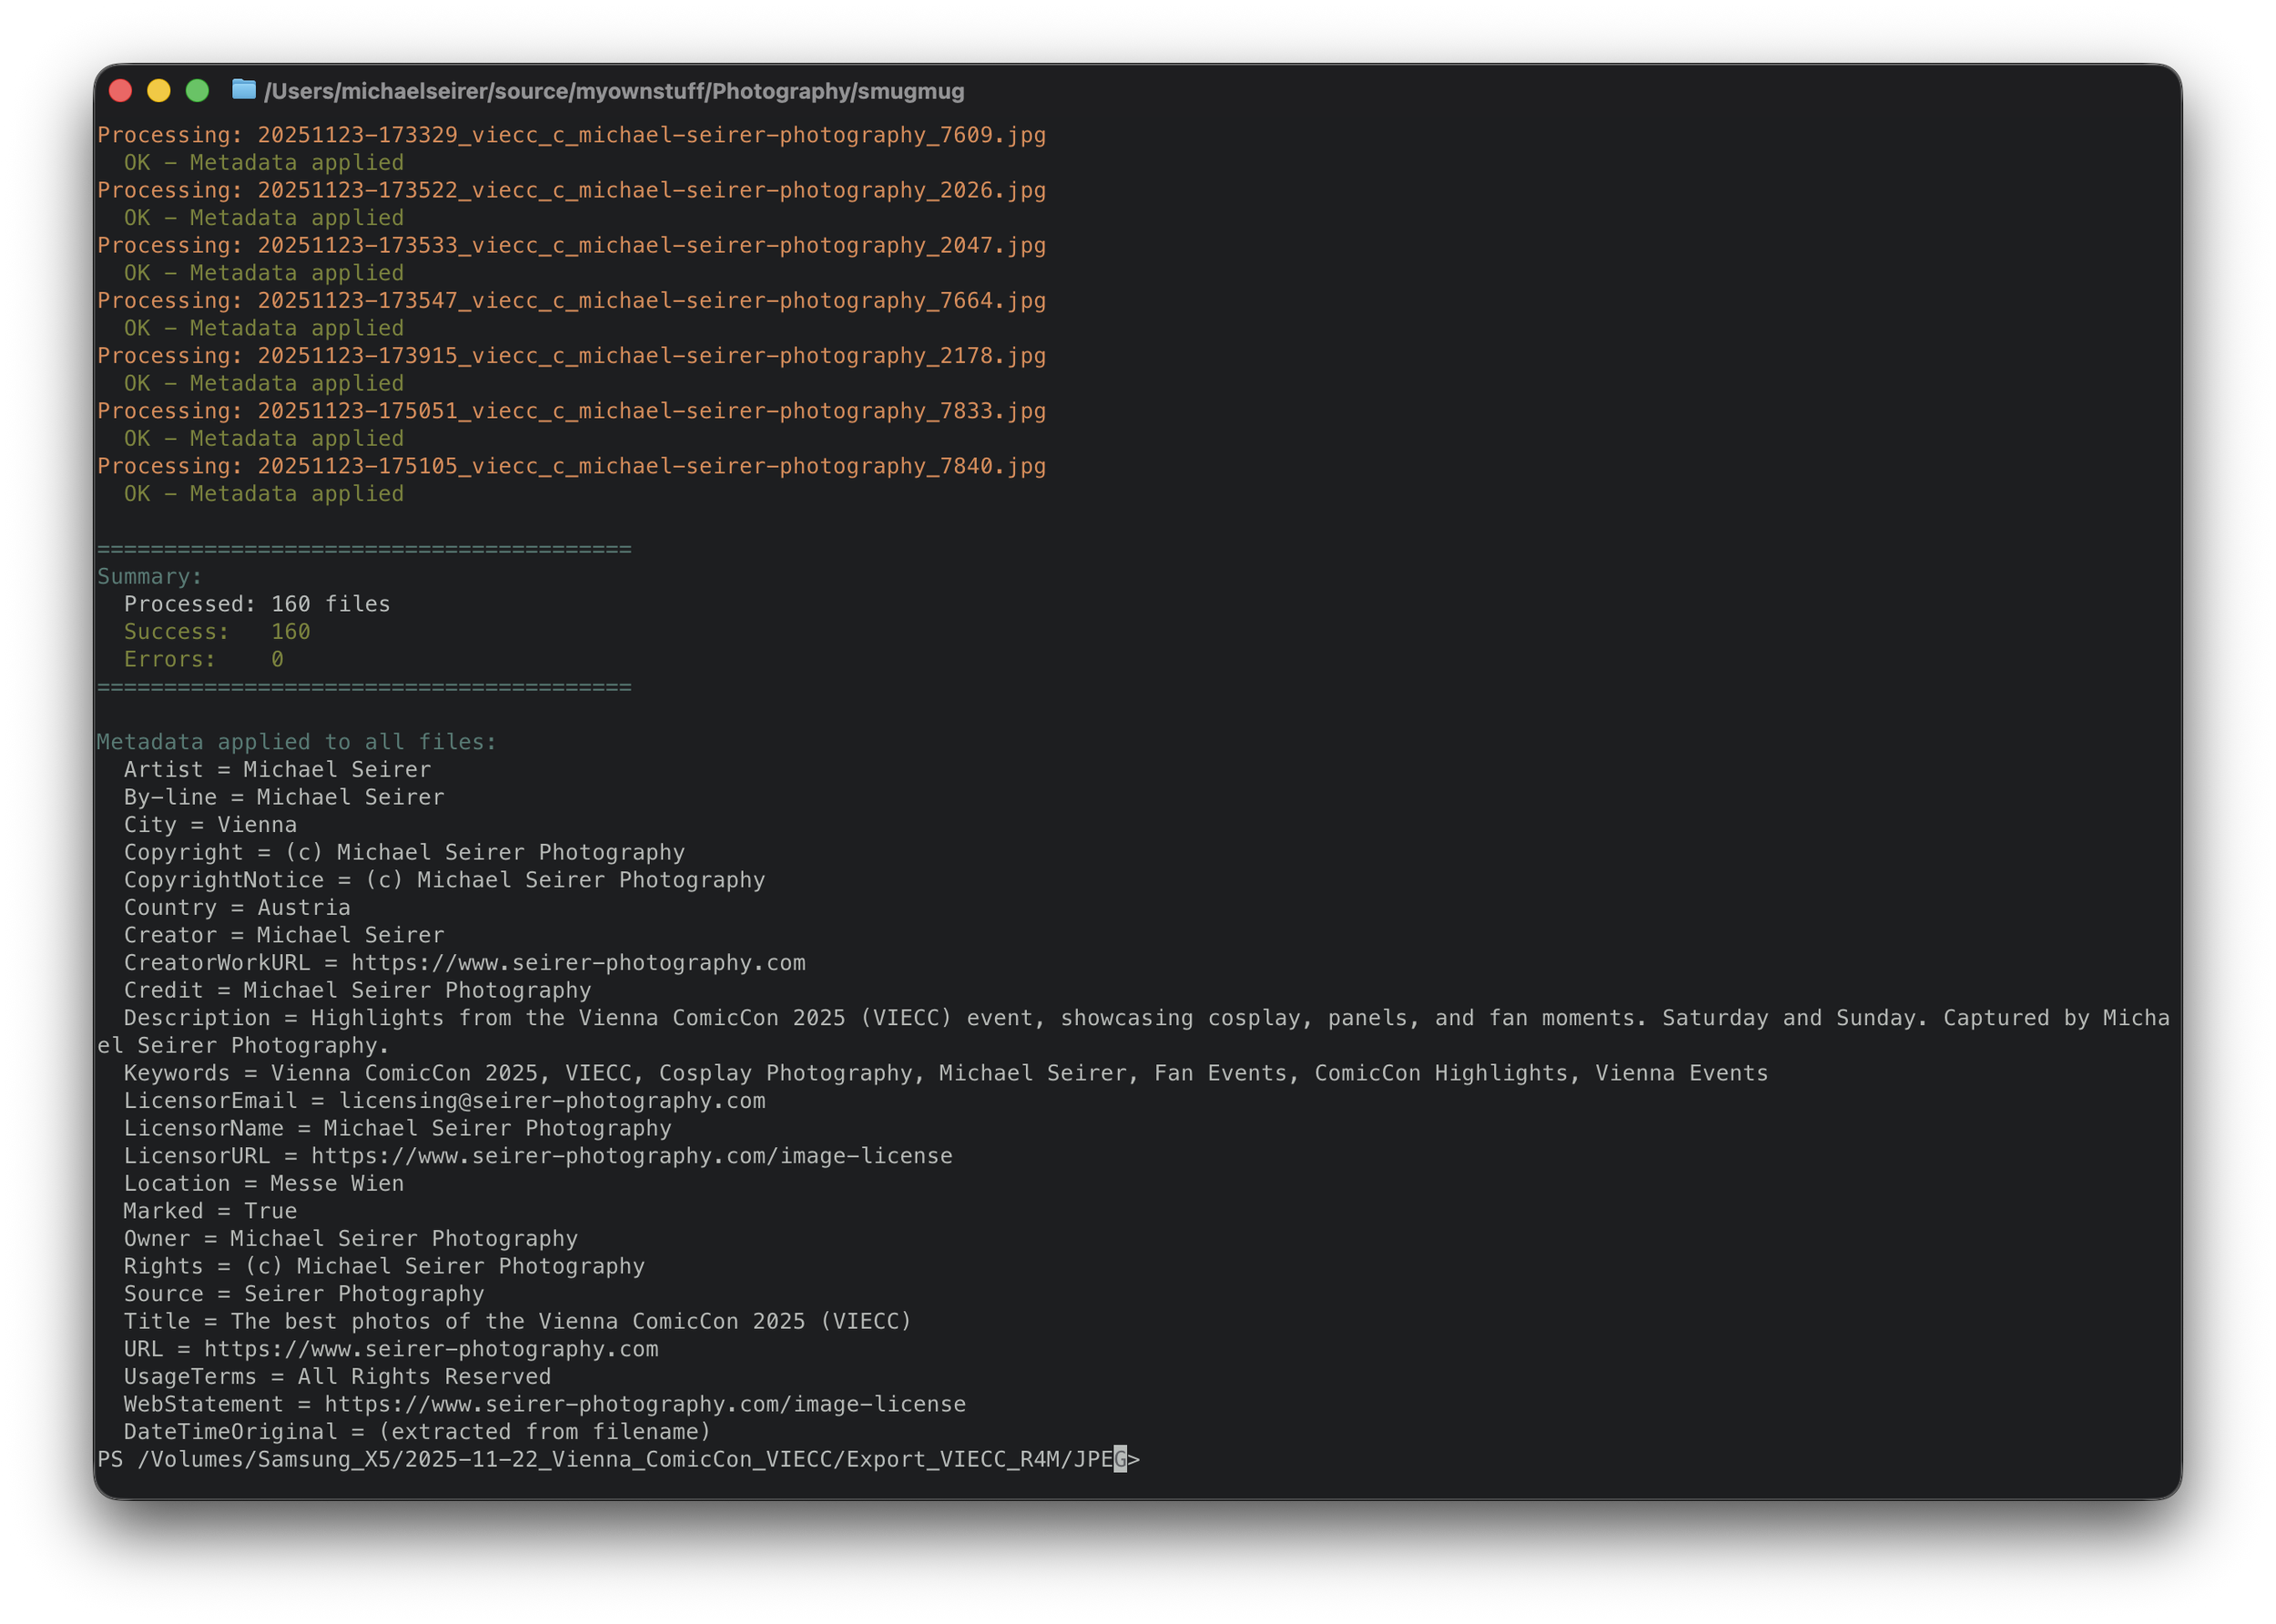Click the blinking cursor at the PS prompt

[x=1120, y=1460]
